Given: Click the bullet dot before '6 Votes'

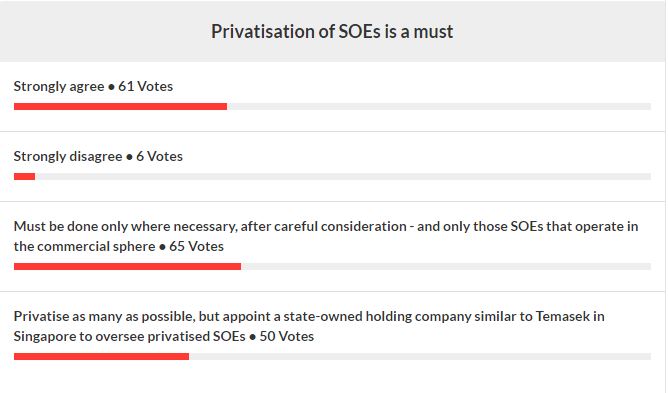Looking at the screenshot, I should (130, 157).
